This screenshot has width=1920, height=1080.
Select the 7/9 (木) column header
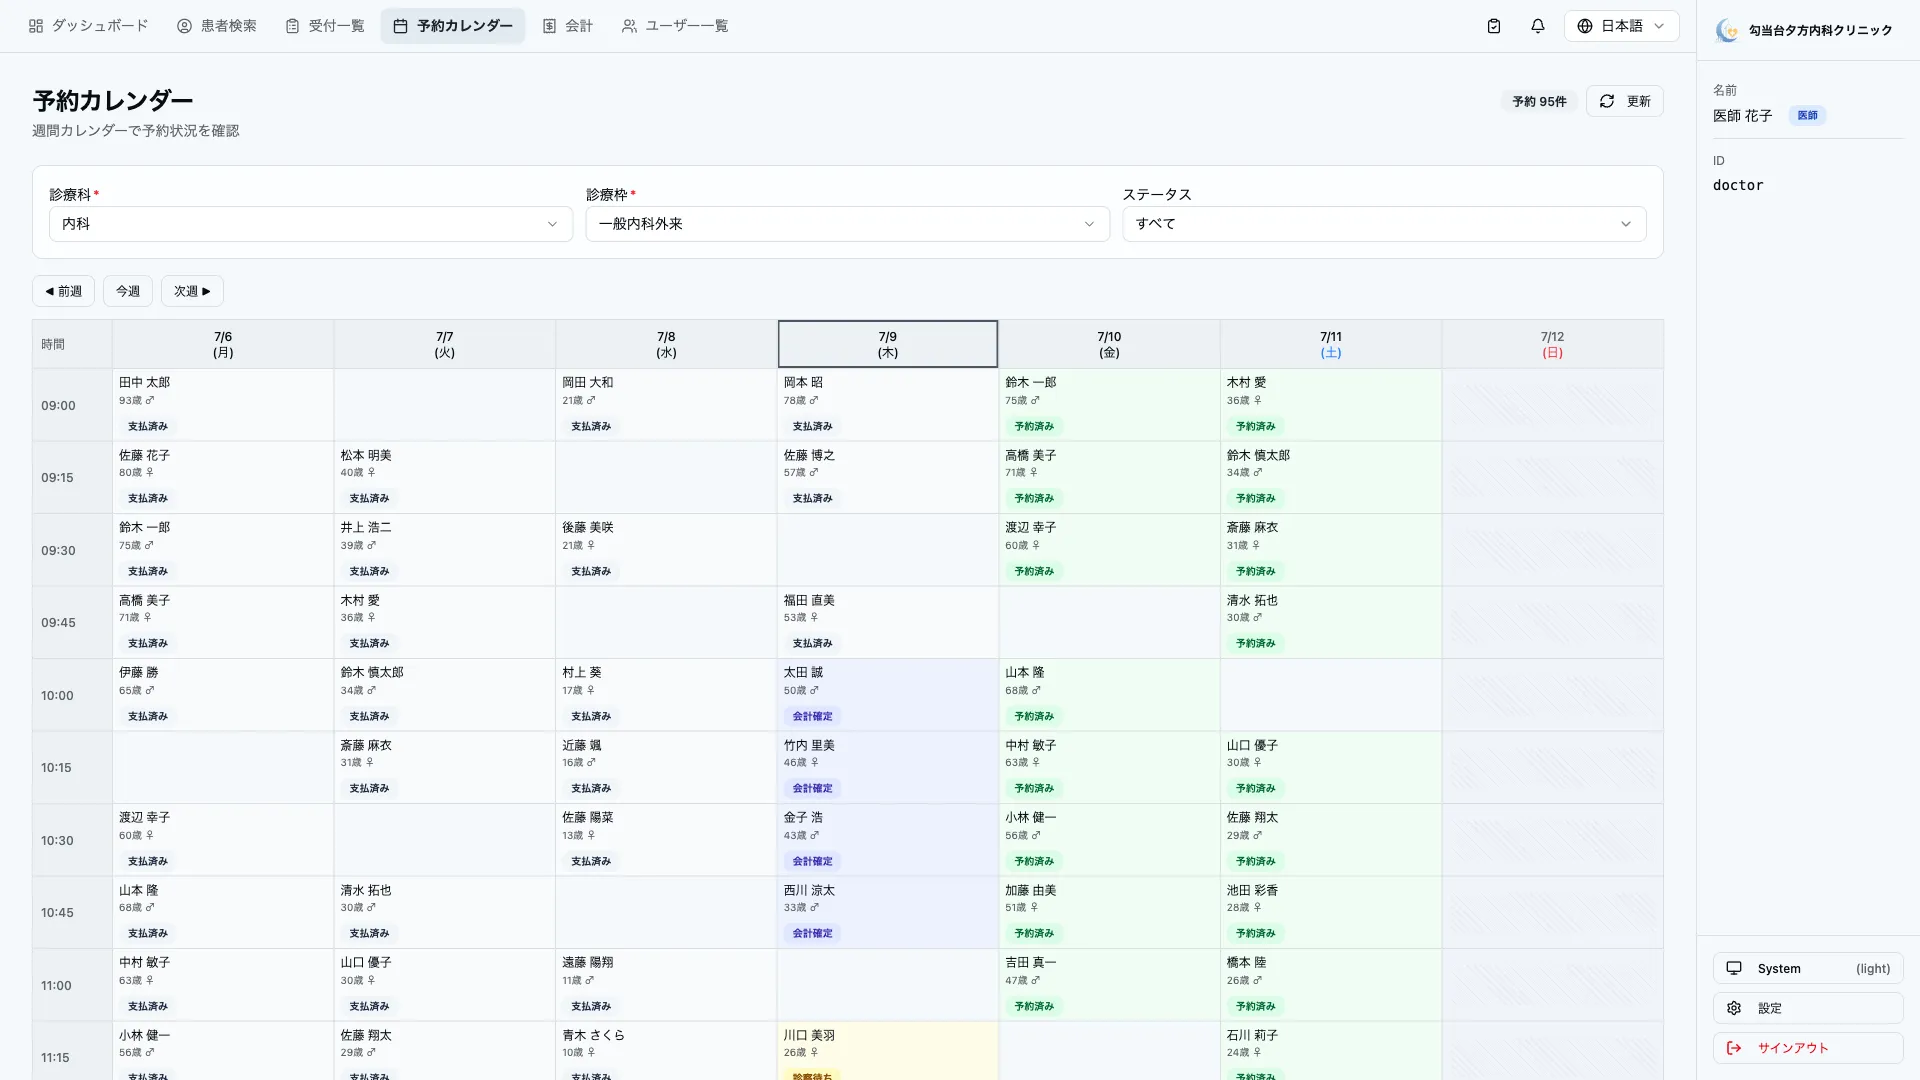tap(888, 344)
